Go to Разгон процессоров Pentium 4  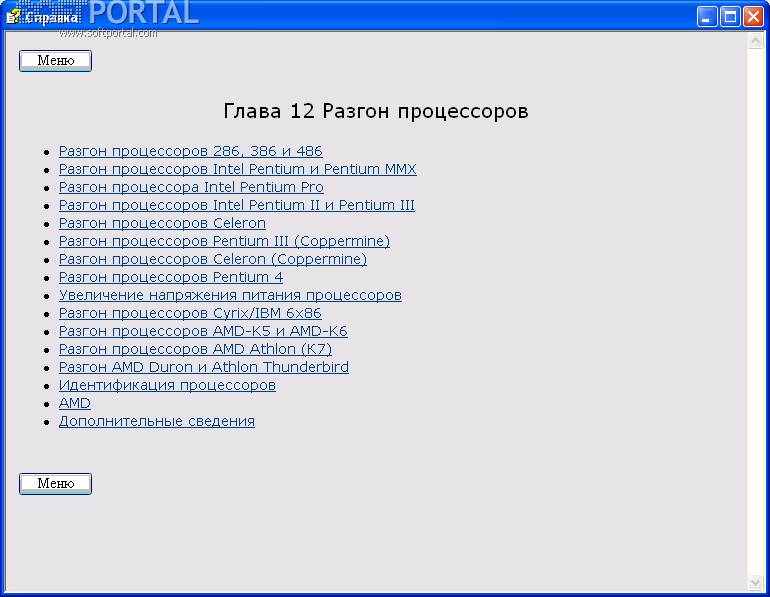coord(171,277)
